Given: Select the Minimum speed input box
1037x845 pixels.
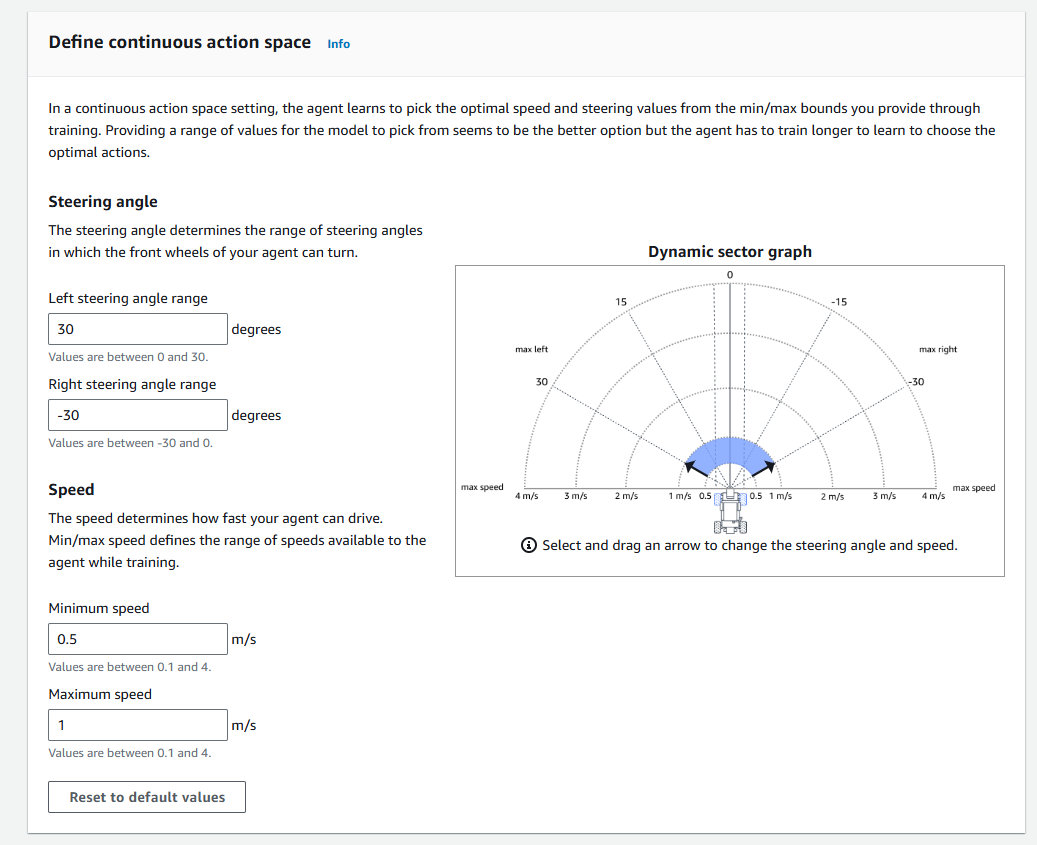Looking at the screenshot, I should pos(138,639).
